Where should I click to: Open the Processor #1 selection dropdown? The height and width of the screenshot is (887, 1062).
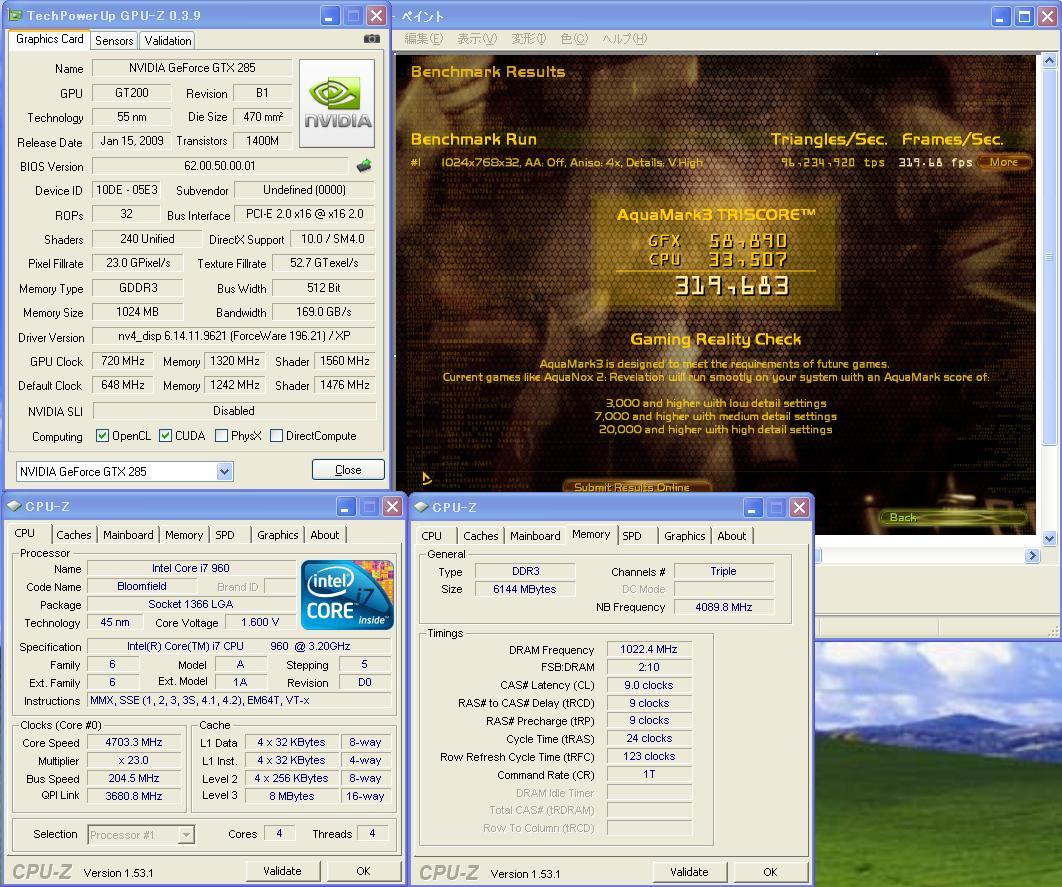pyautogui.click(x=186, y=835)
